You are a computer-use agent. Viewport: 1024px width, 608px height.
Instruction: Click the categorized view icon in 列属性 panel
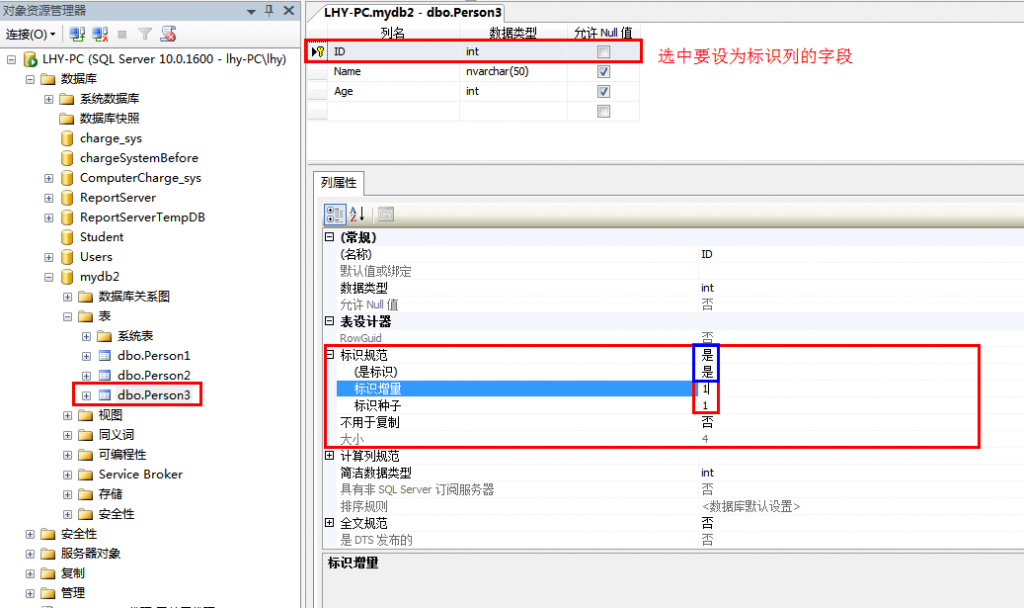[335, 213]
